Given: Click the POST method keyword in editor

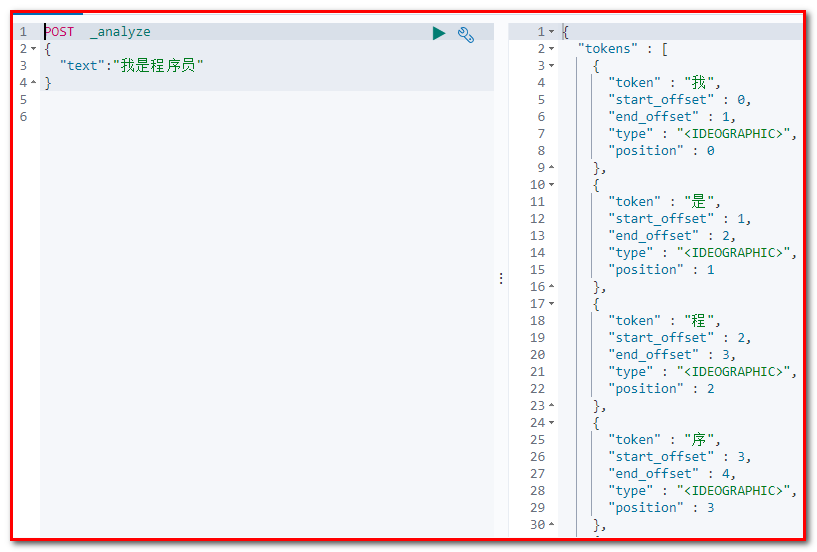Looking at the screenshot, I should pos(59,32).
